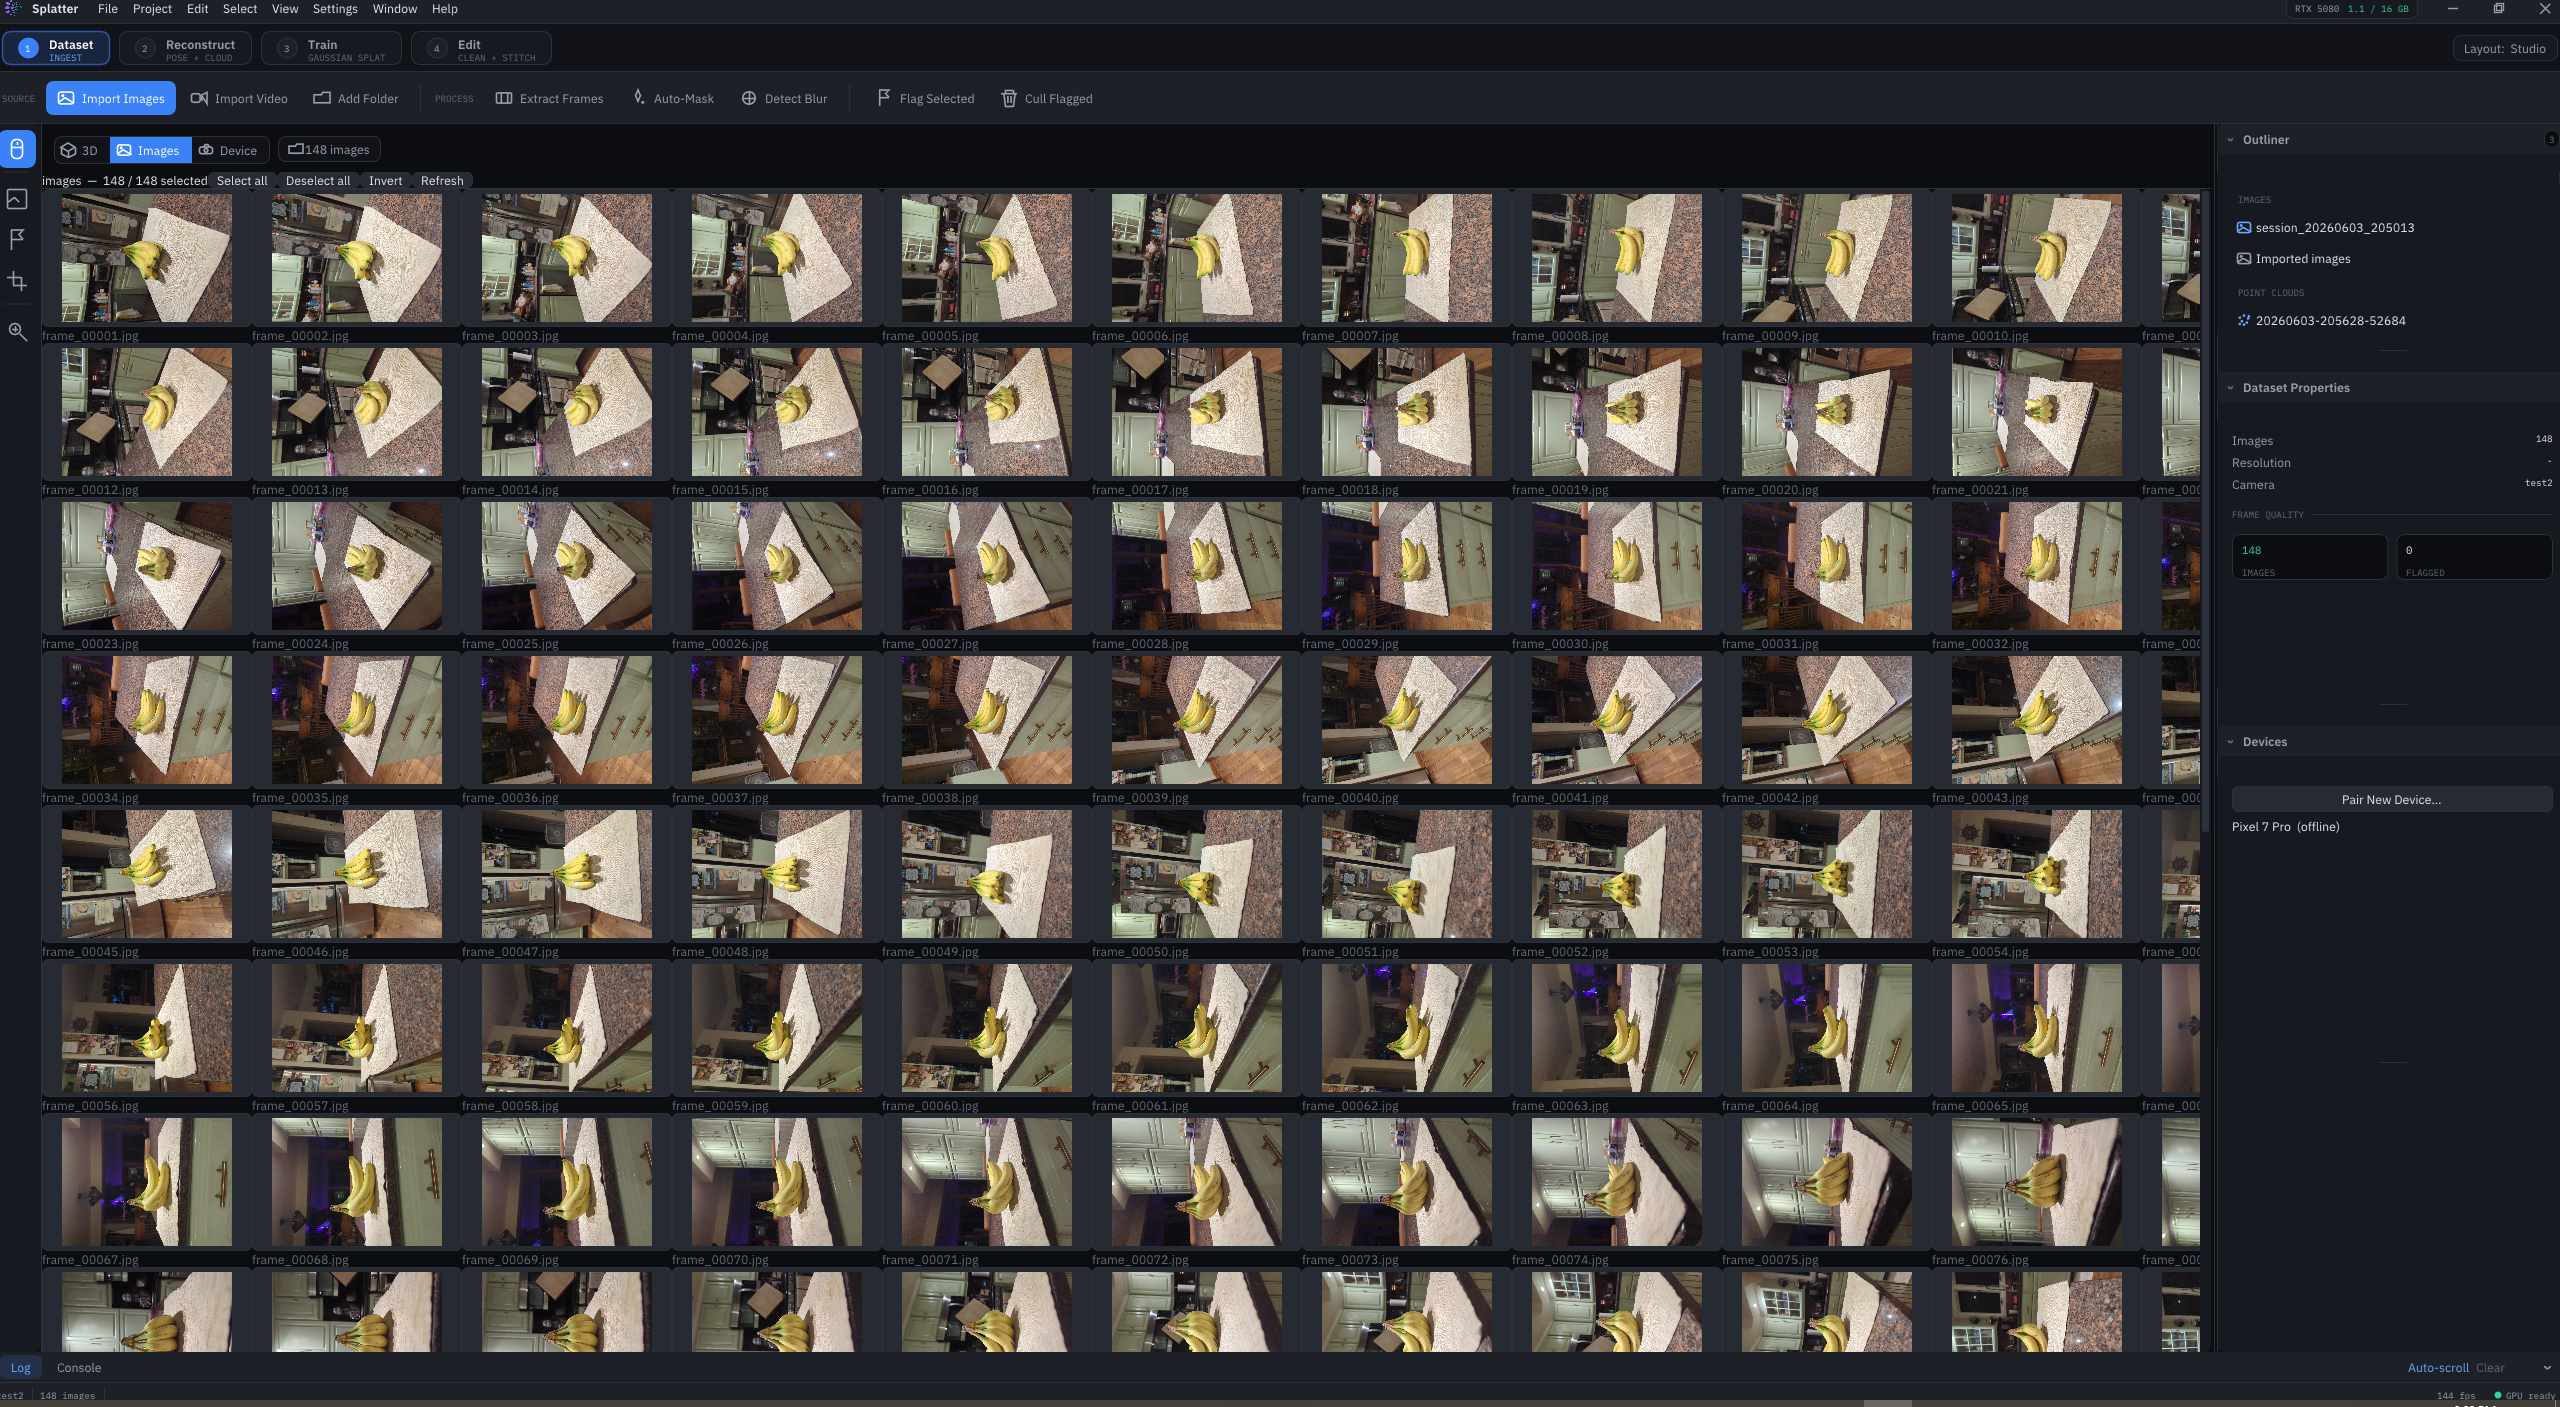Open the Select menu
The image size is (2560, 1407).
[x=239, y=9]
